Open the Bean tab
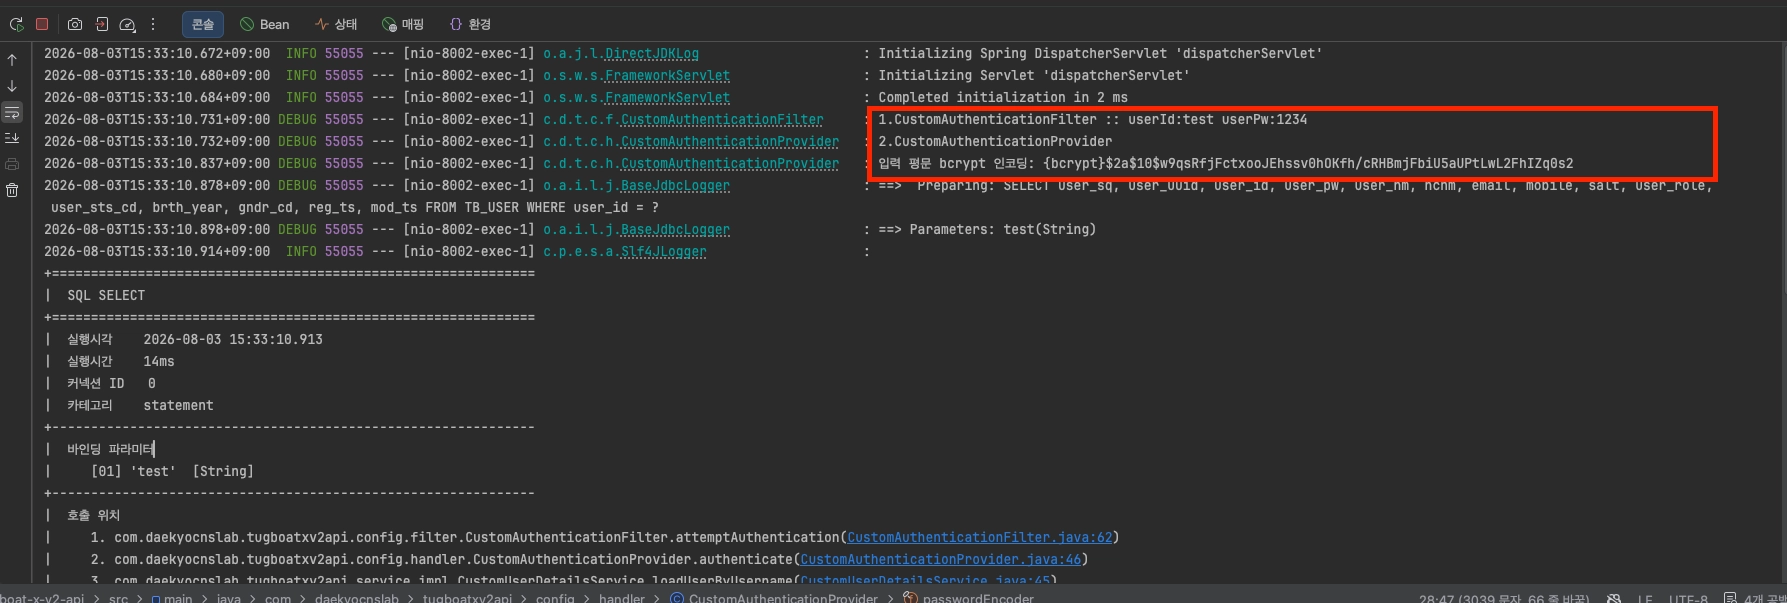 click(265, 24)
